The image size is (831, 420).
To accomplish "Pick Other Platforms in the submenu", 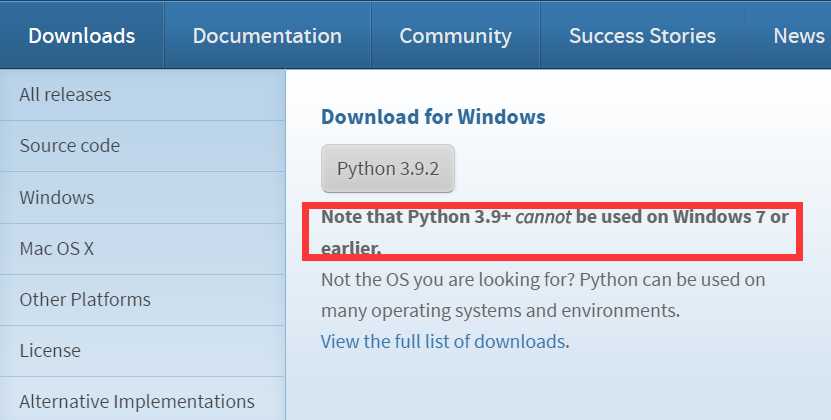I will click(142, 300).
